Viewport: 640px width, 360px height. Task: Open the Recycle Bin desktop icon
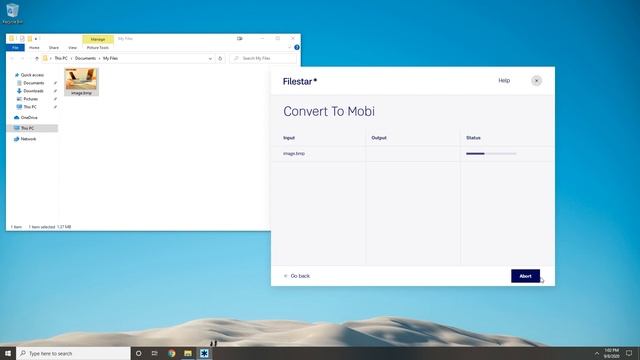click(x=12, y=13)
